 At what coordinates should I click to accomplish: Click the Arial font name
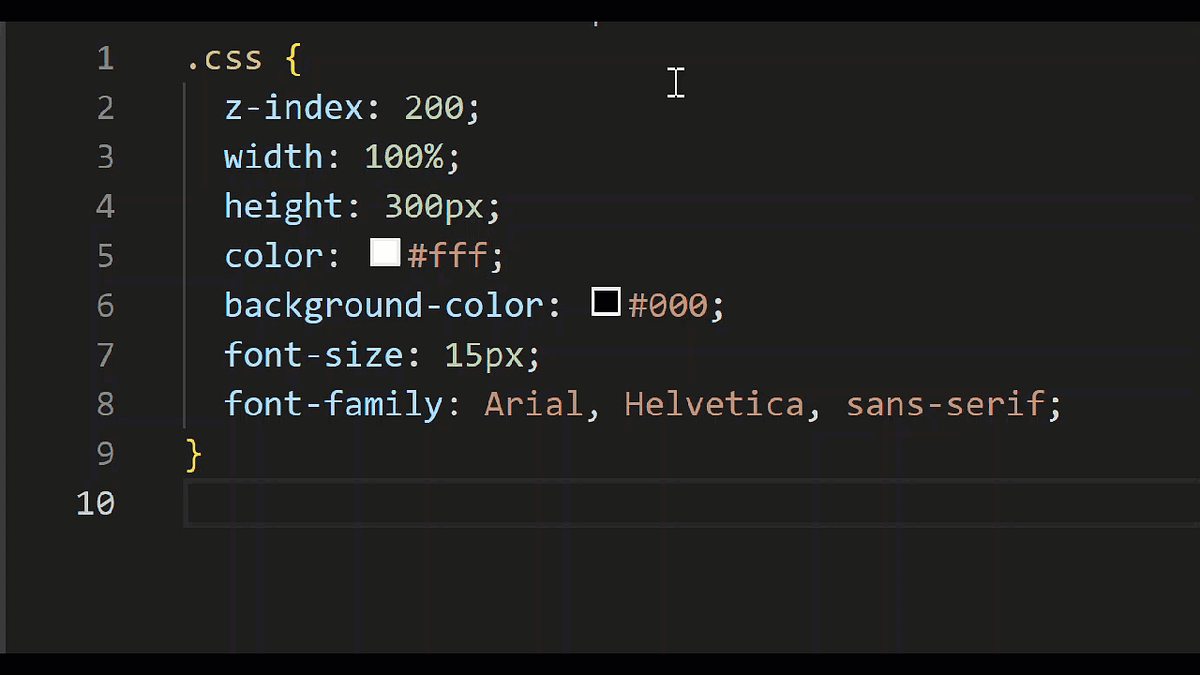[533, 403]
